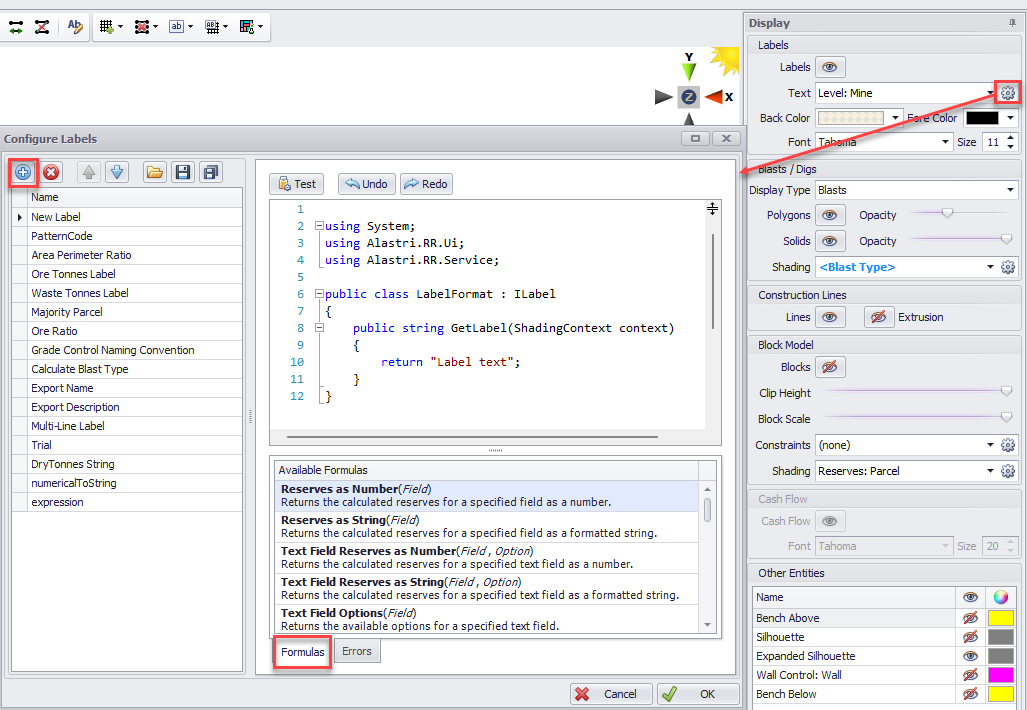Toggle Labels visibility eye button
Screen dimensions: 1027x710
(830, 67)
